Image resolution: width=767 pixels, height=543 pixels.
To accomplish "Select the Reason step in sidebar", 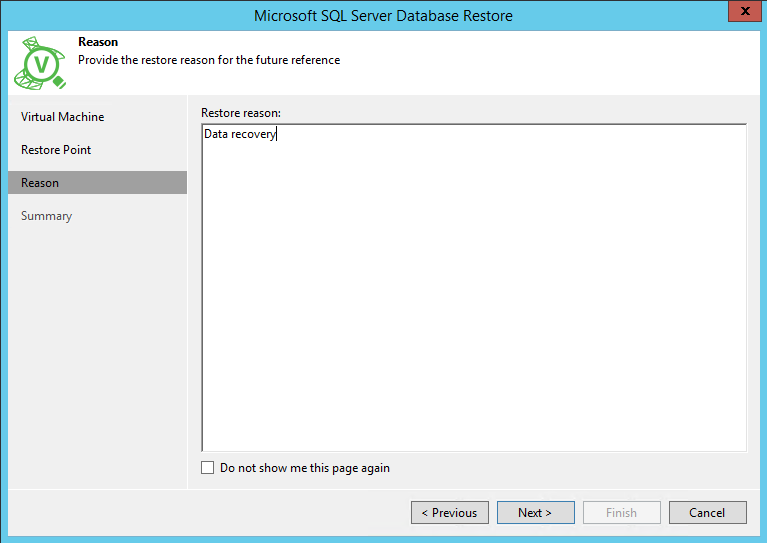I will [97, 182].
